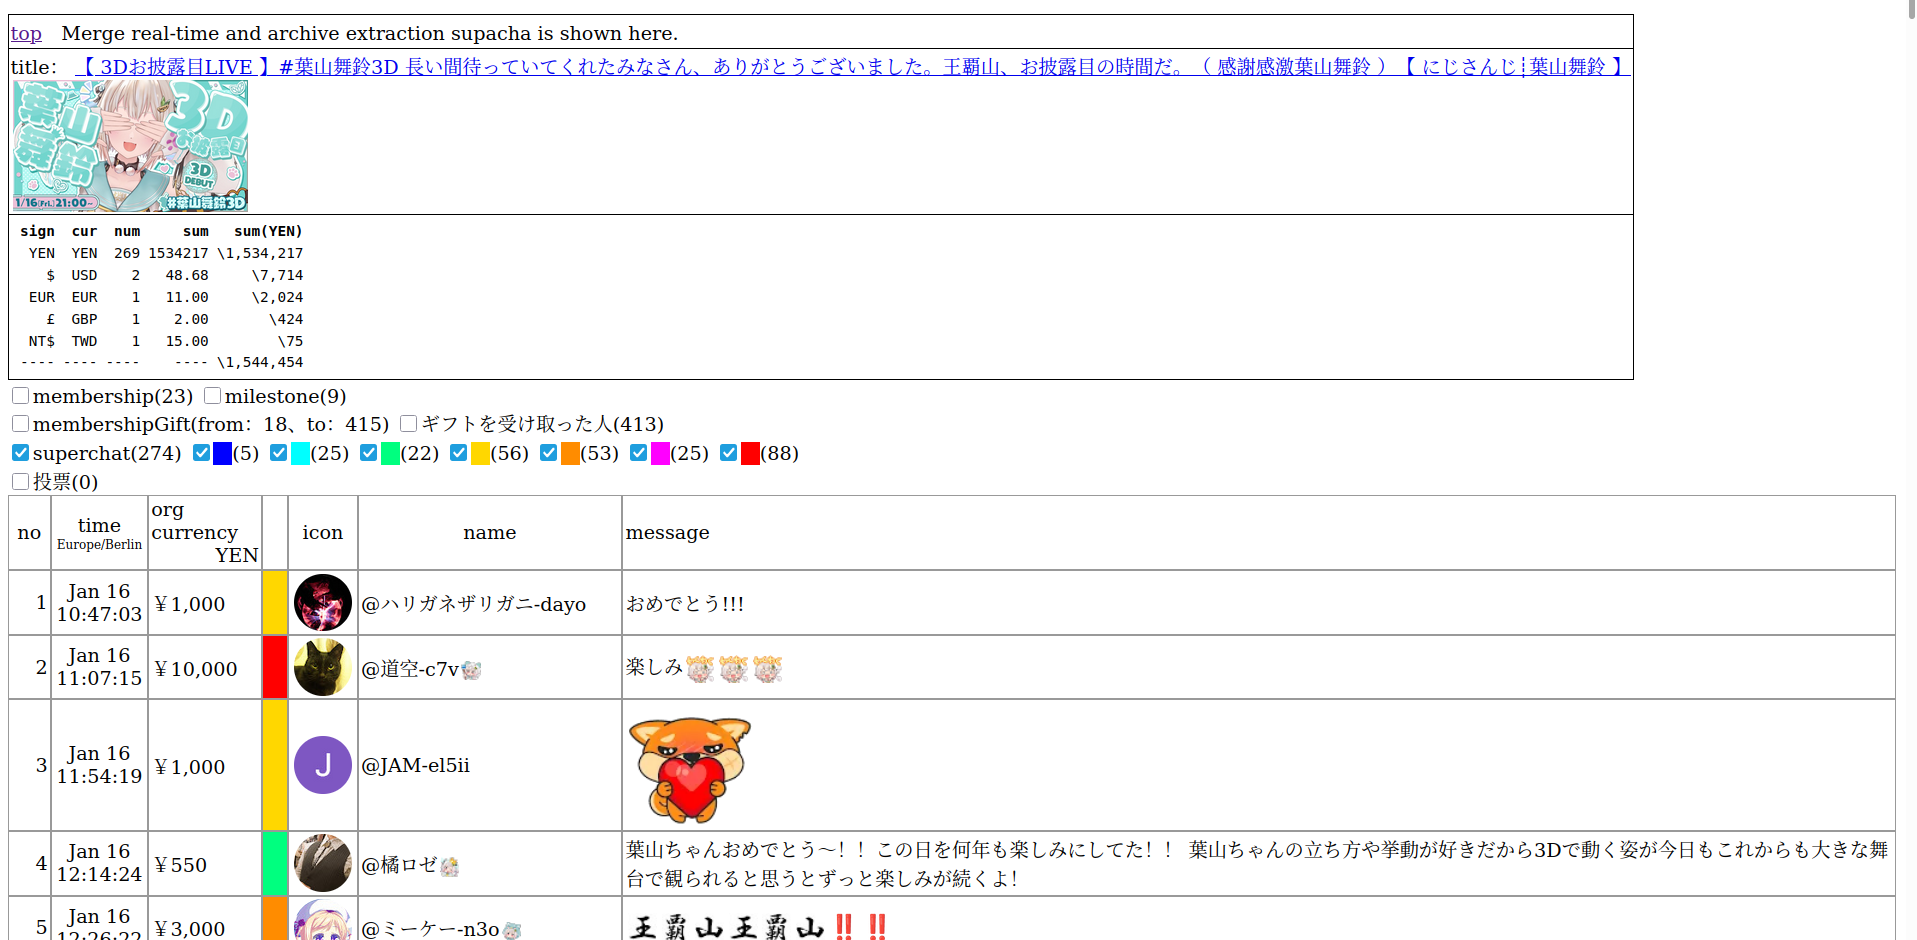Click the "楽しみ" message text
Viewport: 1917px width, 940px height.
(655, 667)
